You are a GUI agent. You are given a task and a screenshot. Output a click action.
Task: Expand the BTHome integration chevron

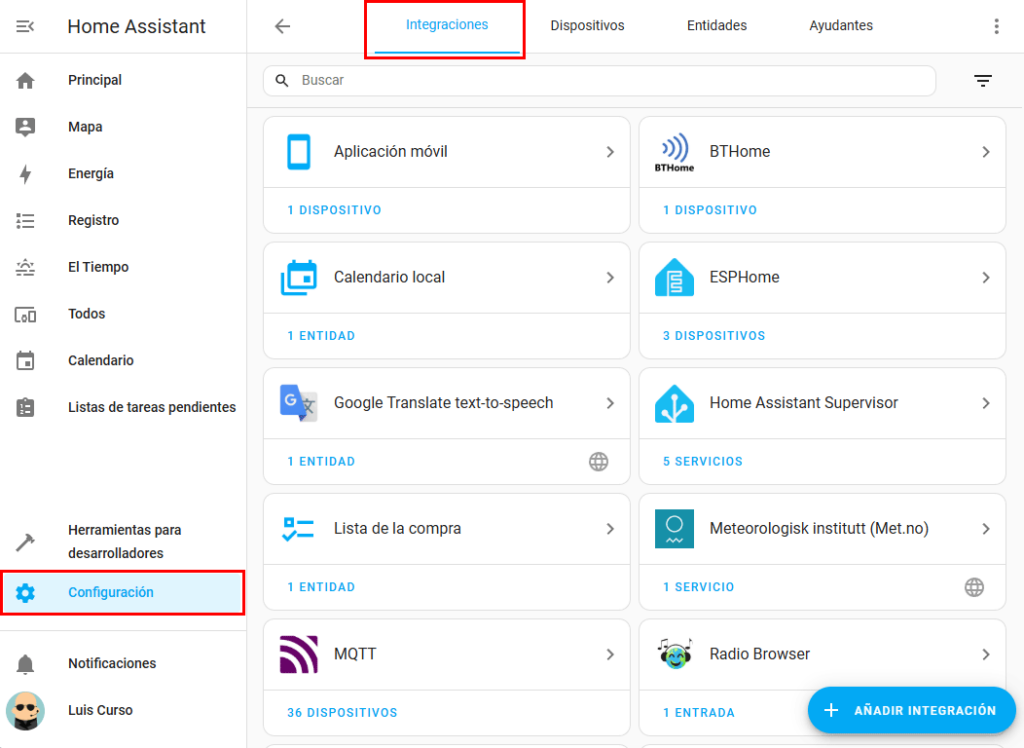(x=985, y=152)
